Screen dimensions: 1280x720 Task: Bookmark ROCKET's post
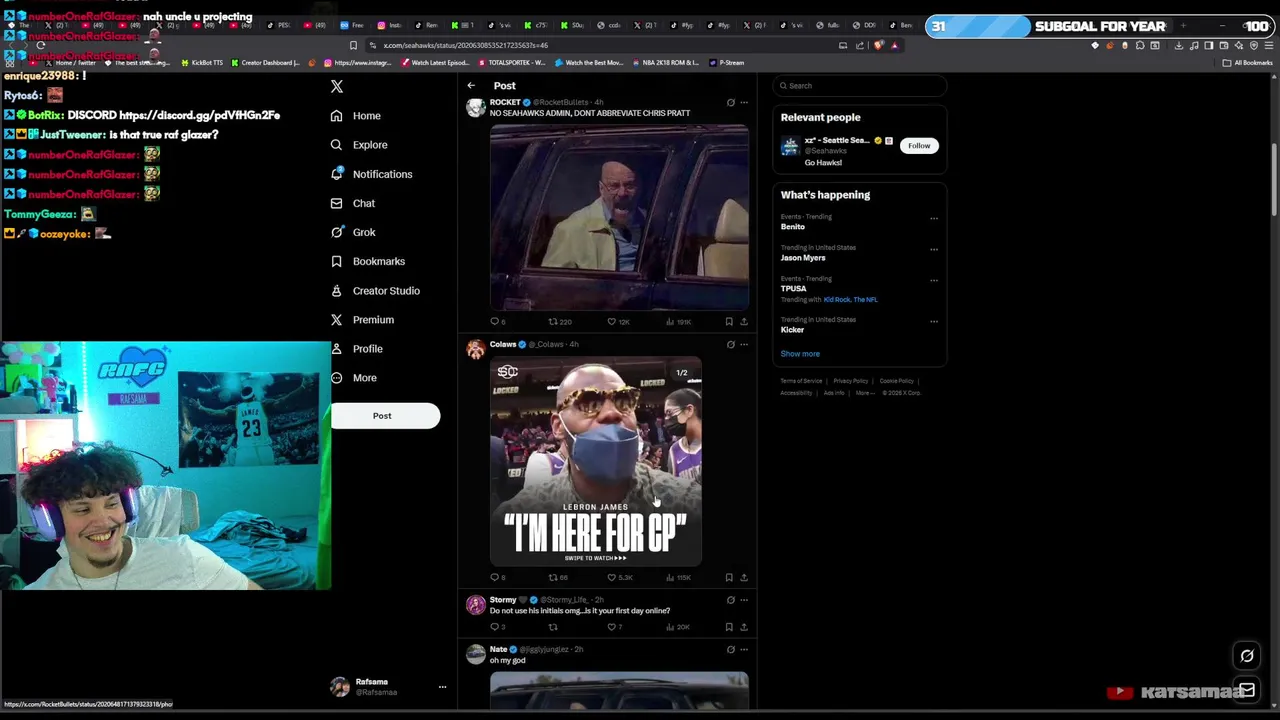[729, 322]
